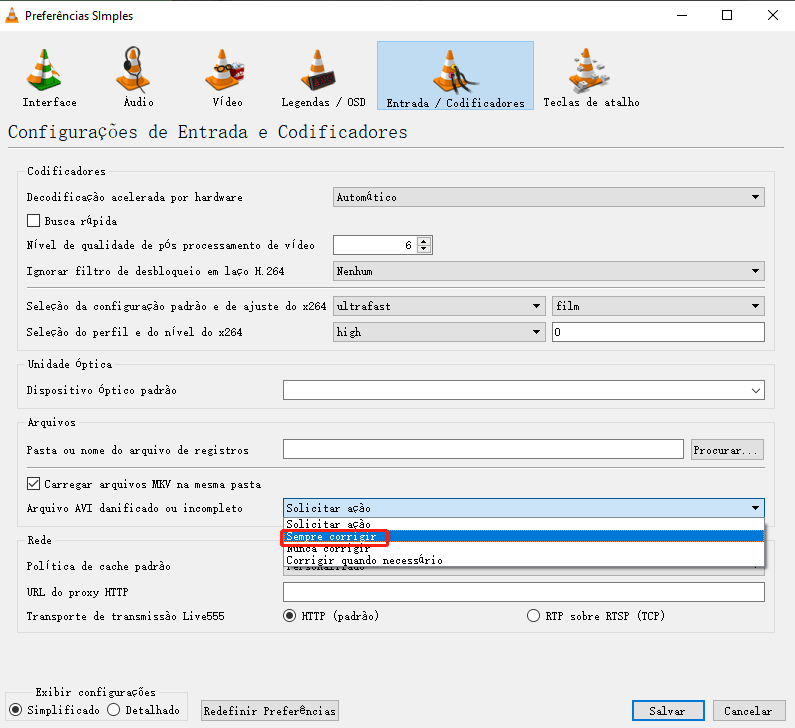Minimize the preferences window
The height and width of the screenshot is (728, 795).
coord(682,15)
